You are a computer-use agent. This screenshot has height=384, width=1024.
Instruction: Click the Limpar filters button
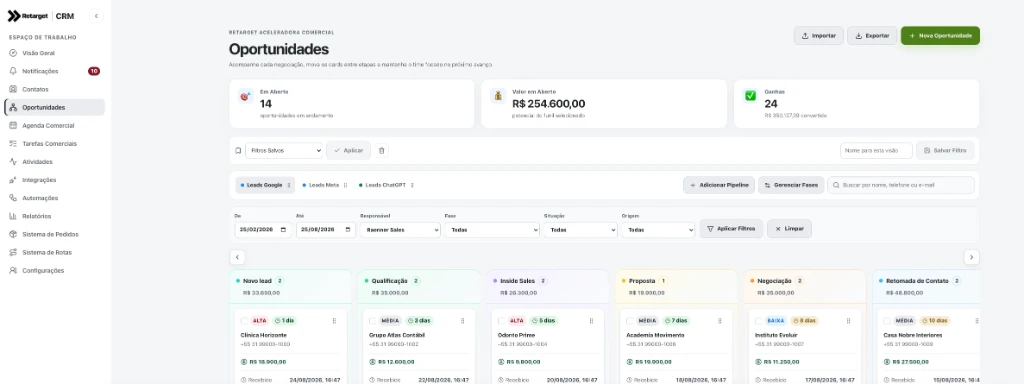pyautogui.click(x=790, y=229)
